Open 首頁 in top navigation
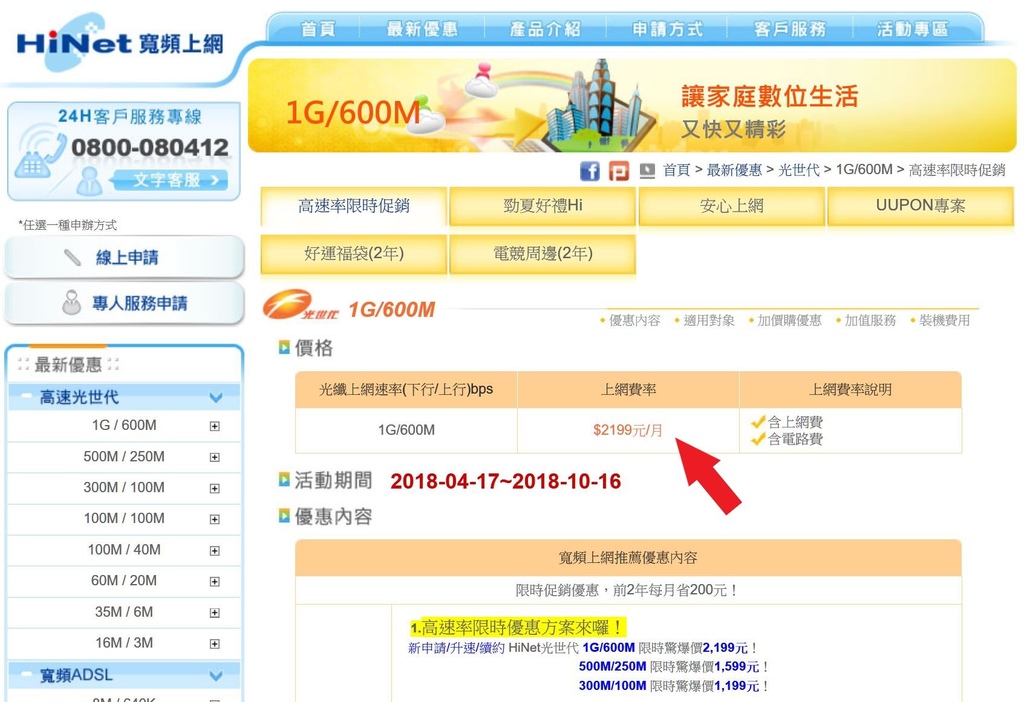 [x=317, y=29]
